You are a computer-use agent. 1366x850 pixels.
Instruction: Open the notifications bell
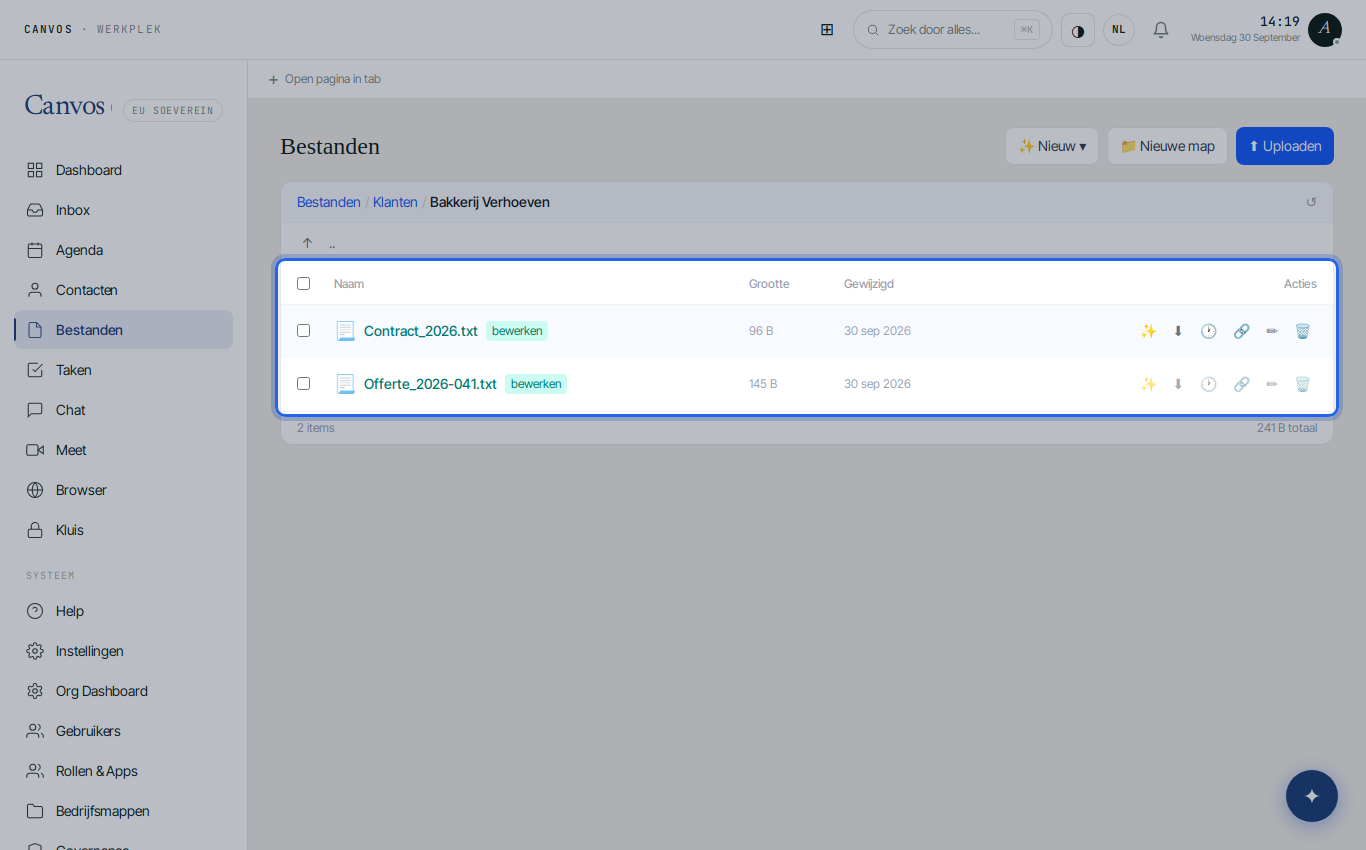coord(1161,30)
